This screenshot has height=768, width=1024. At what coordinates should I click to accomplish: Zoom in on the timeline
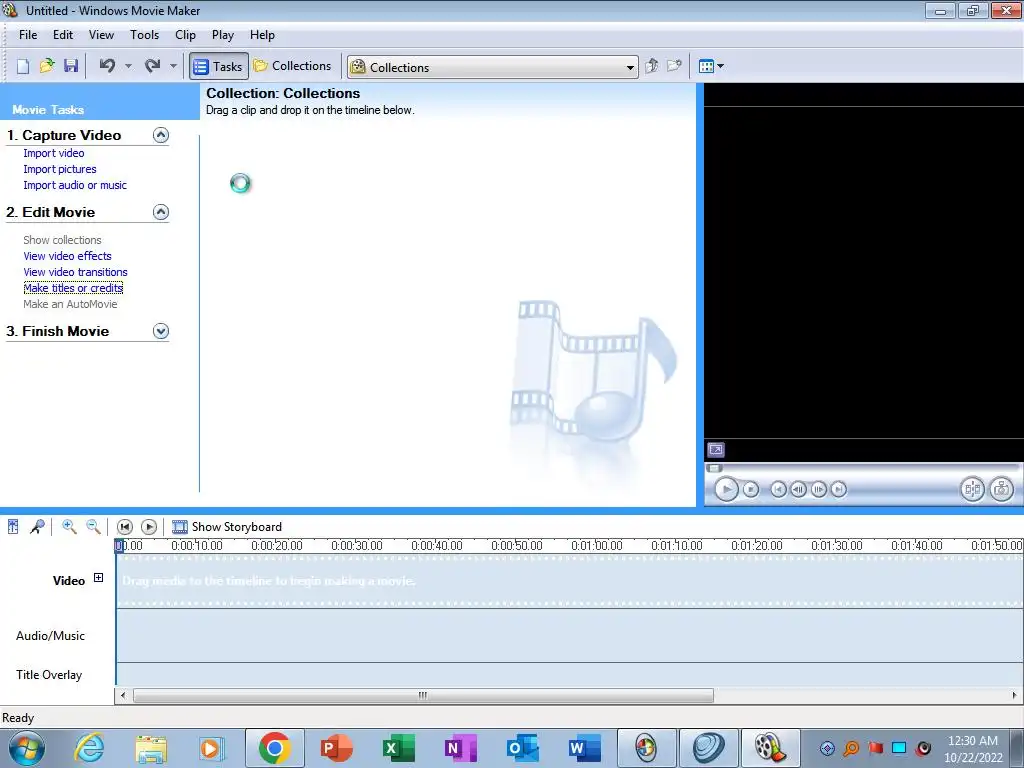pos(69,526)
